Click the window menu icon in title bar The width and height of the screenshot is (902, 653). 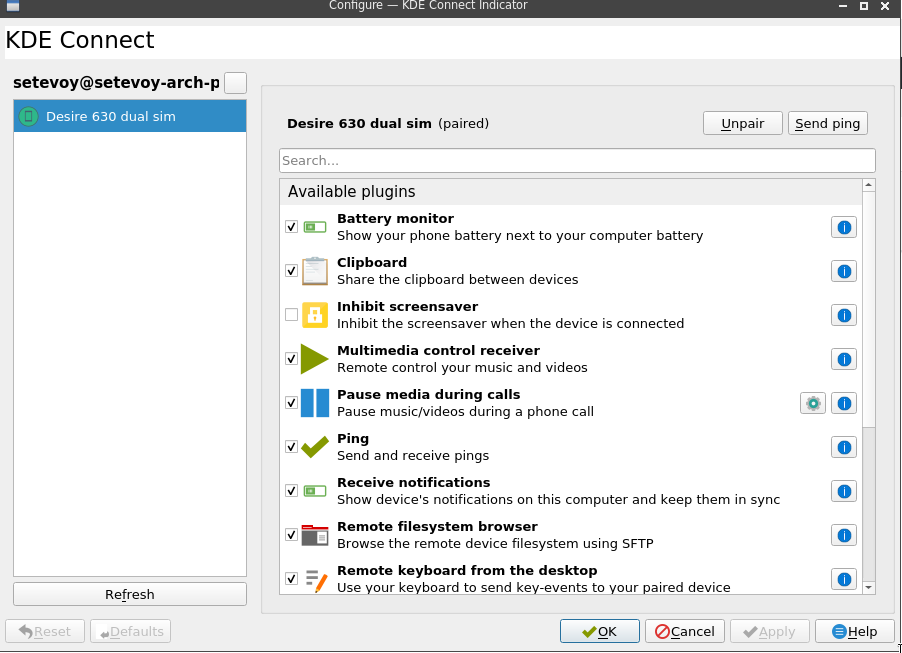coord(12,6)
